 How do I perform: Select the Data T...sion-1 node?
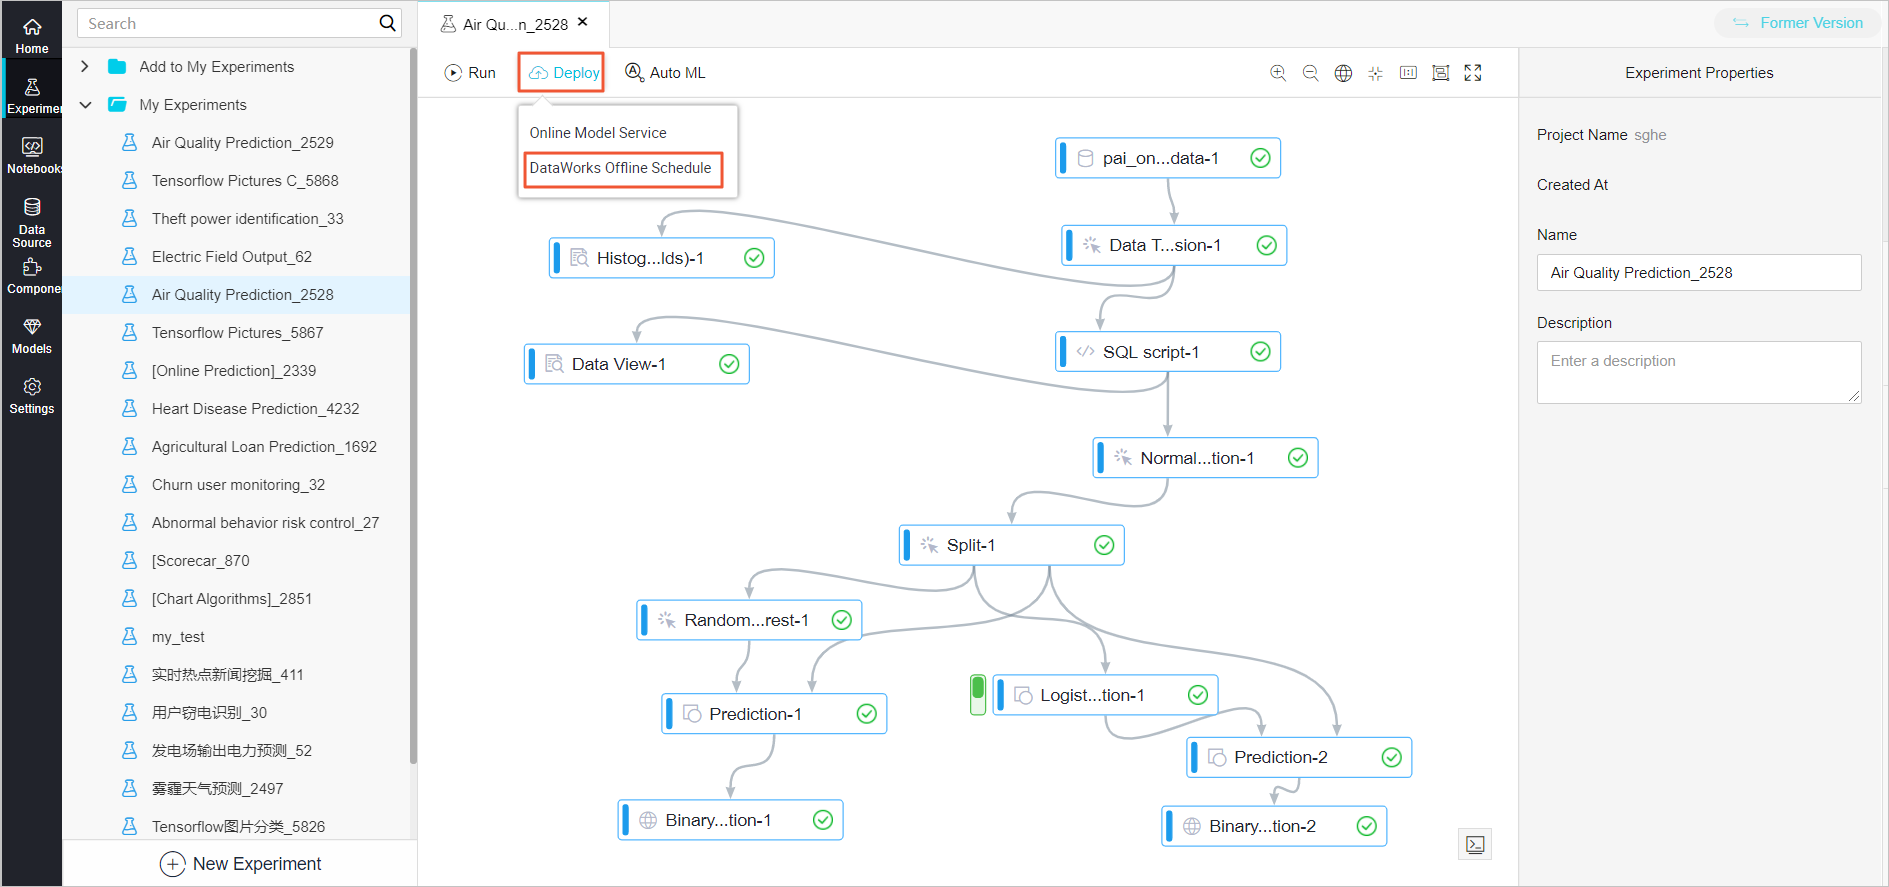pos(1174,245)
